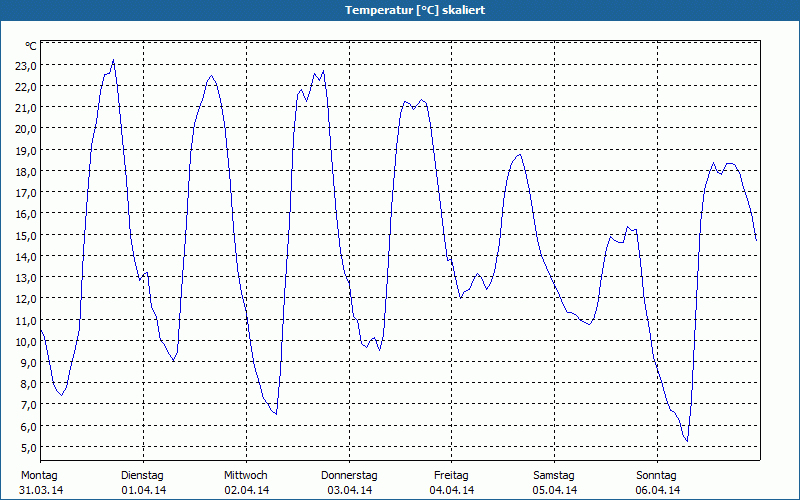Screen dimensions: 800x500
Task: Select the Donnerstag 03.04.14 date label
Action: [349, 483]
